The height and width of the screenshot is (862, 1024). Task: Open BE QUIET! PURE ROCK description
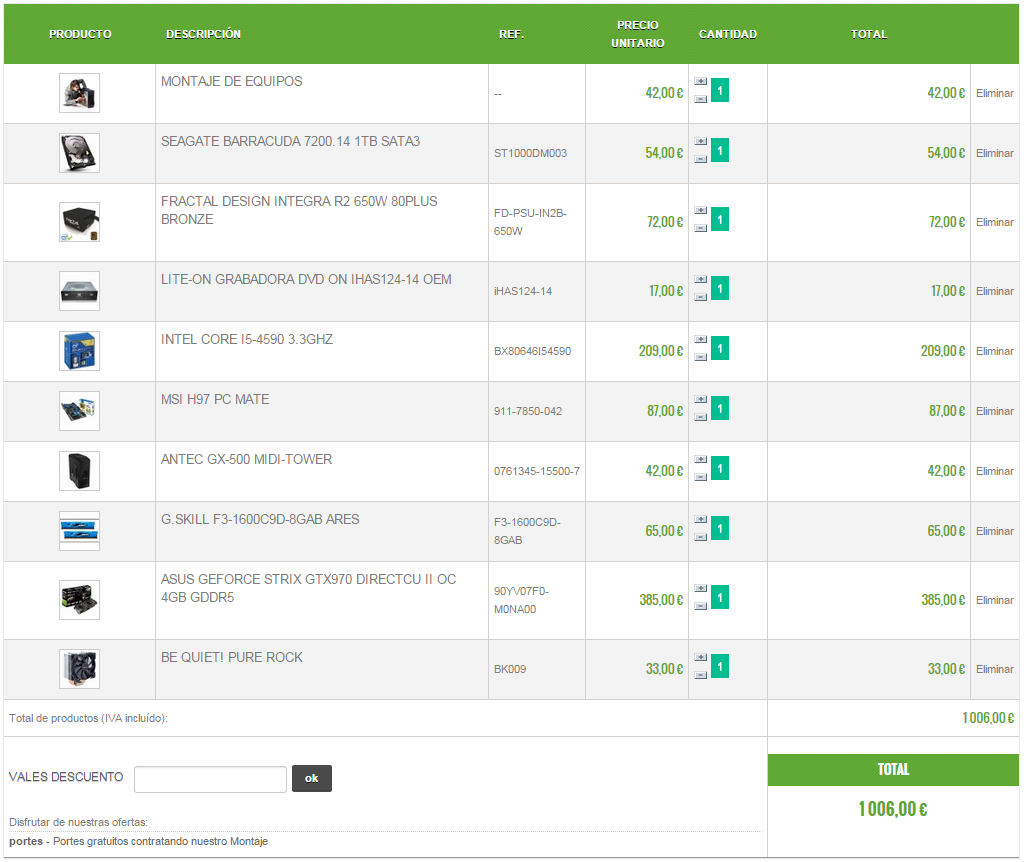[x=232, y=658]
